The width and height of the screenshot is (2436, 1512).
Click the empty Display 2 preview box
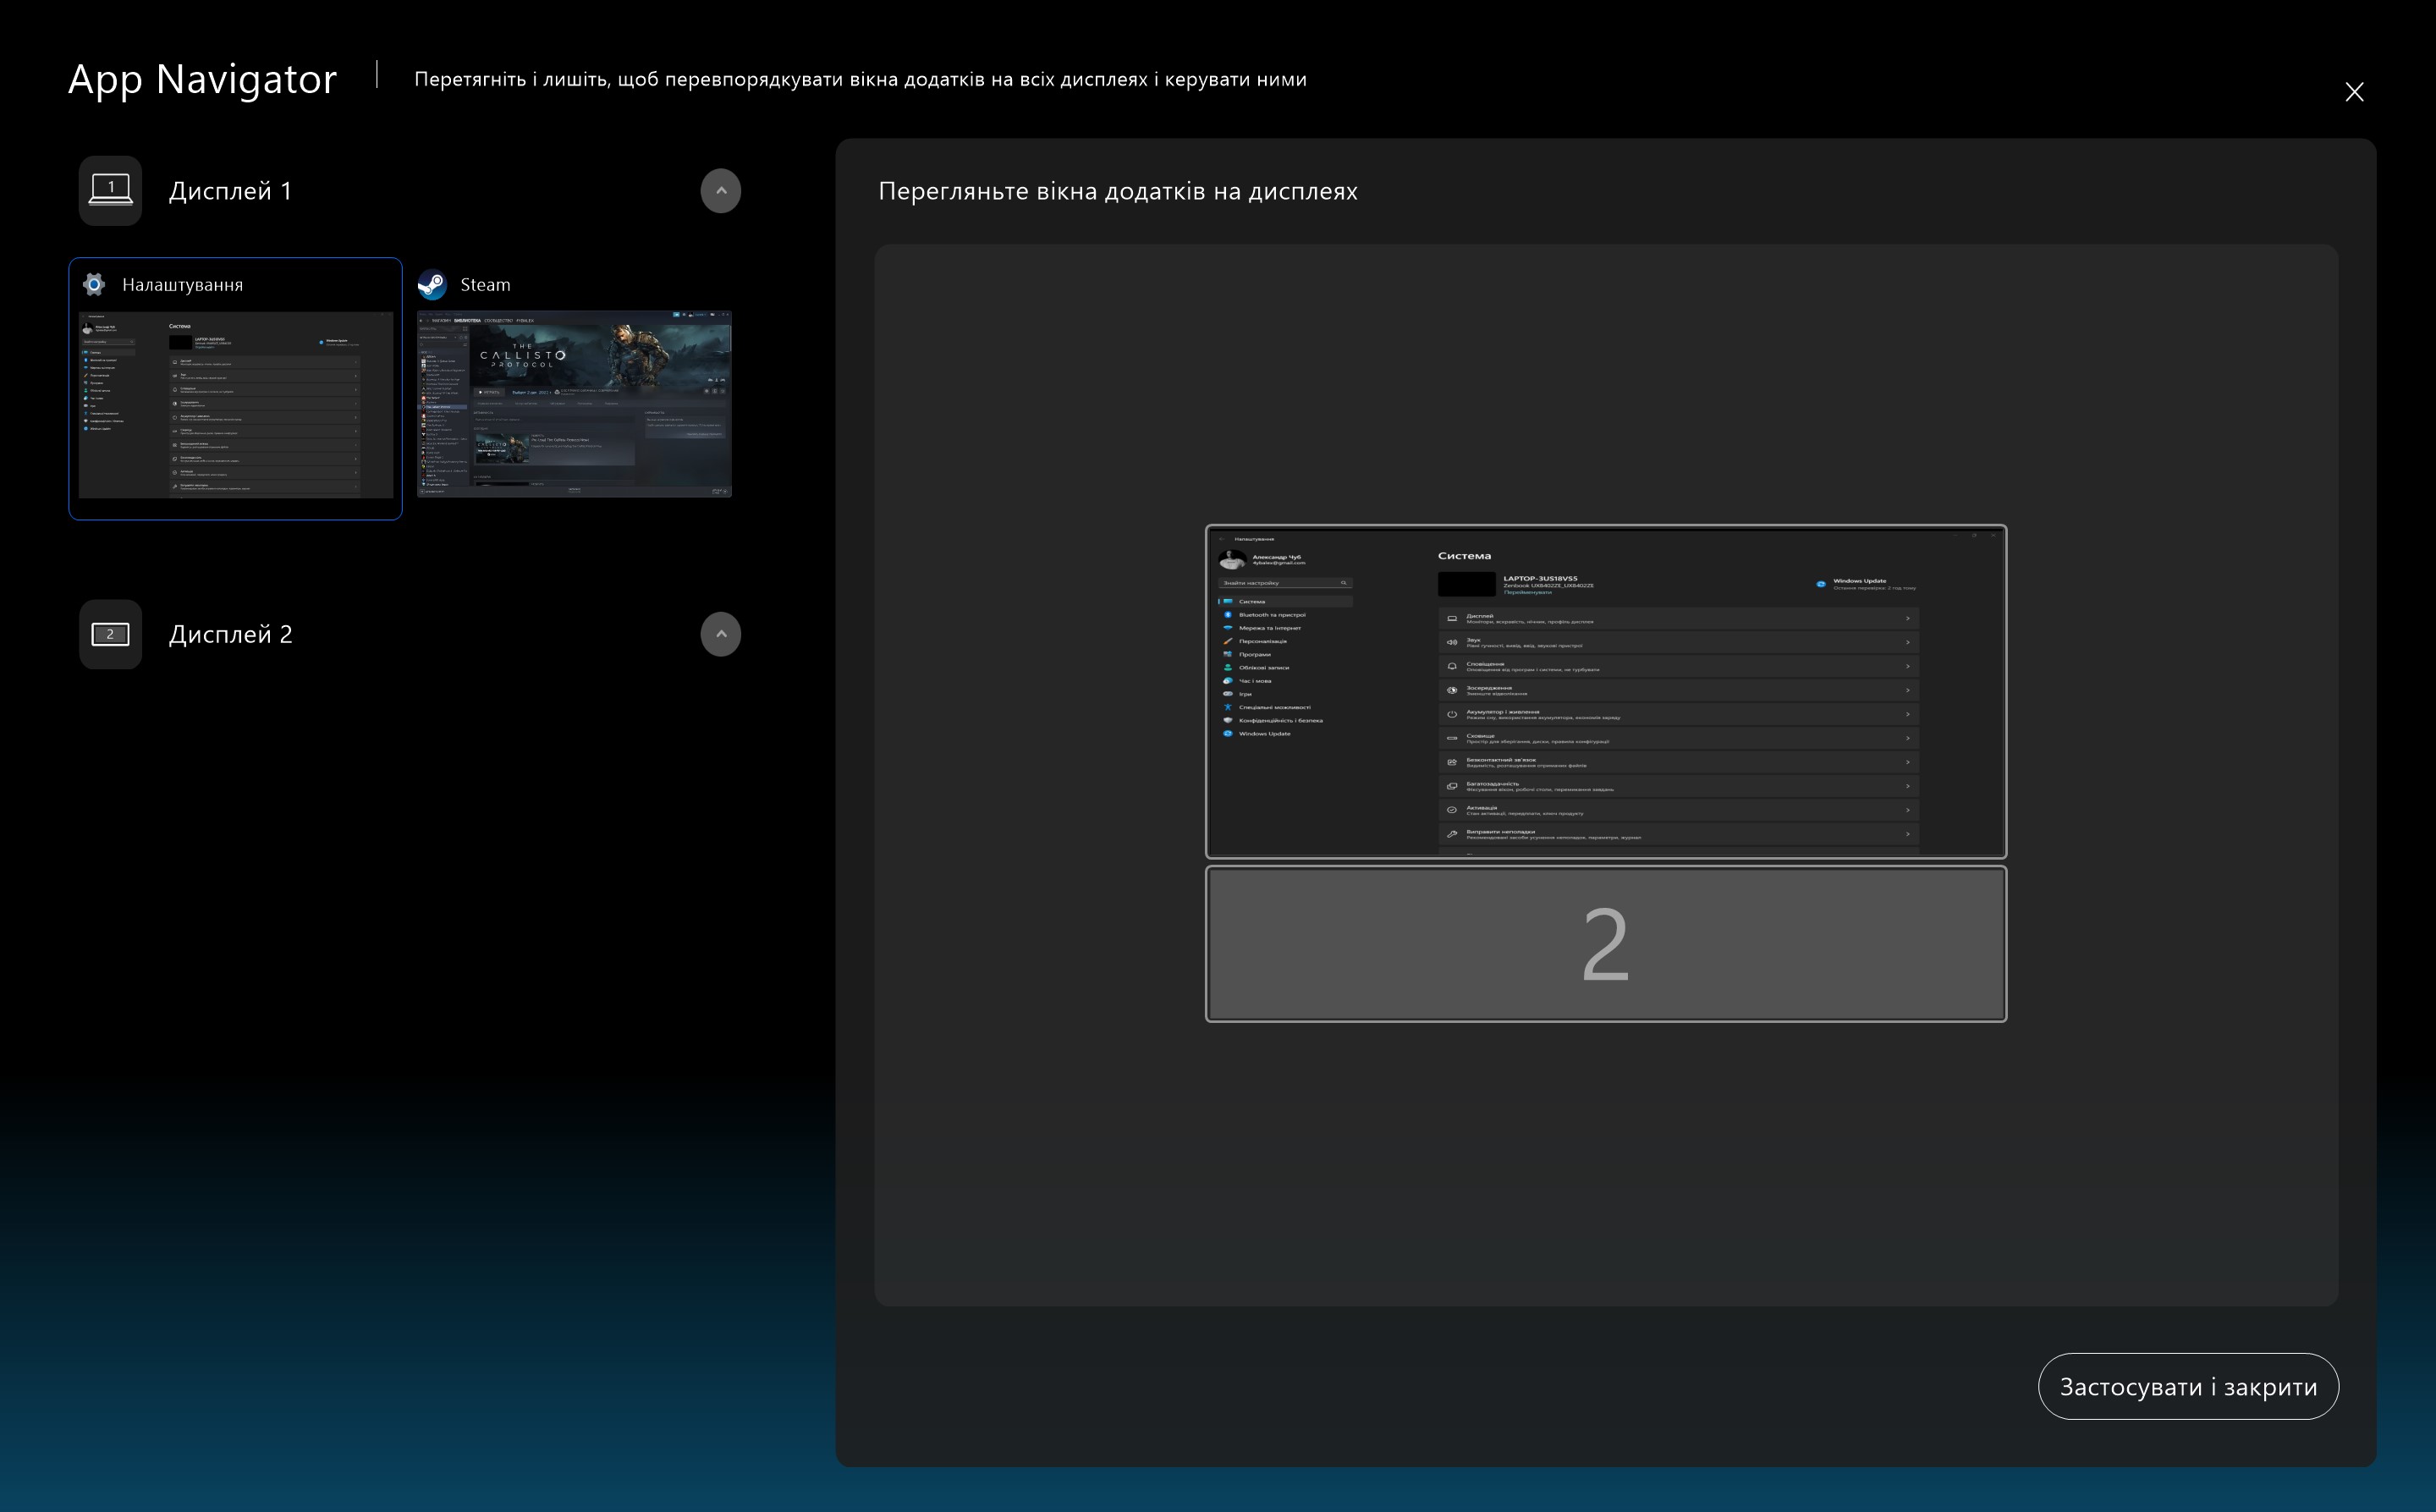pos(1606,944)
